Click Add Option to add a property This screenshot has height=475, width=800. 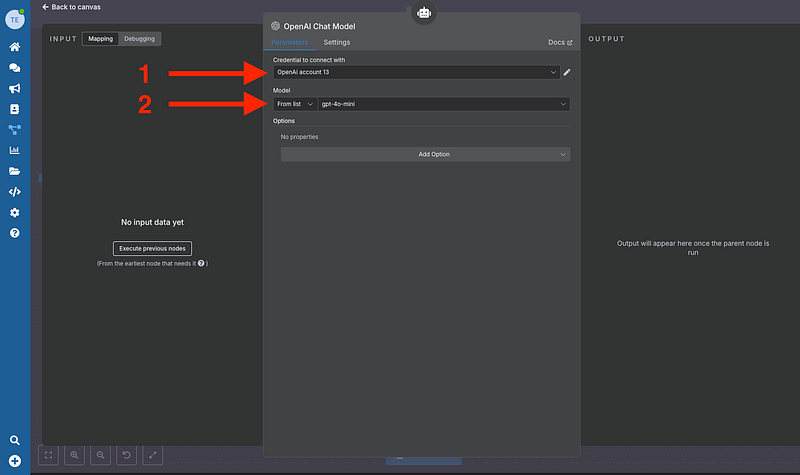[x=425, y=154]
